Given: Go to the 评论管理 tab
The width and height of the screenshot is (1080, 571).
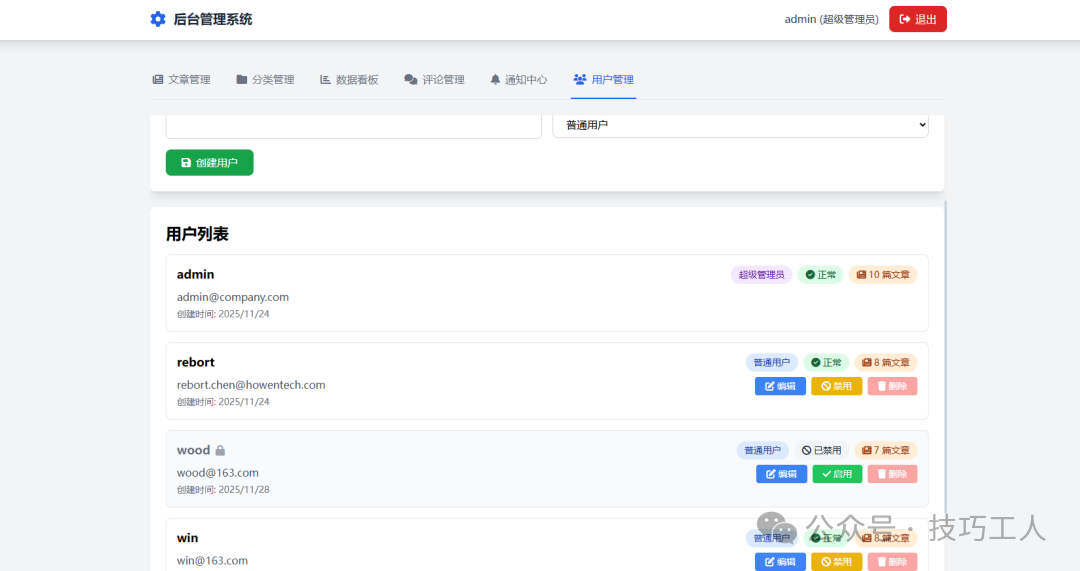Looking at the screenshot, I should click(x=435, y=80).
